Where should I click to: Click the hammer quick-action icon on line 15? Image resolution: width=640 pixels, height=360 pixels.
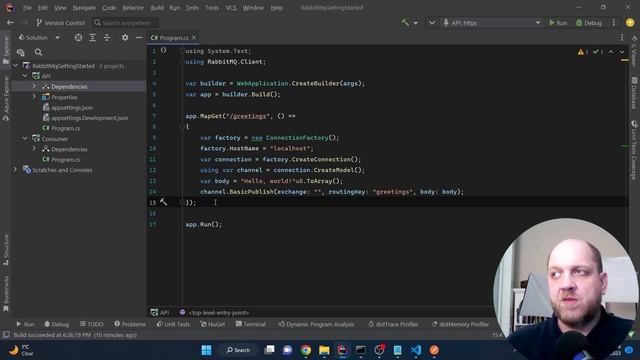tap(163, 202)
